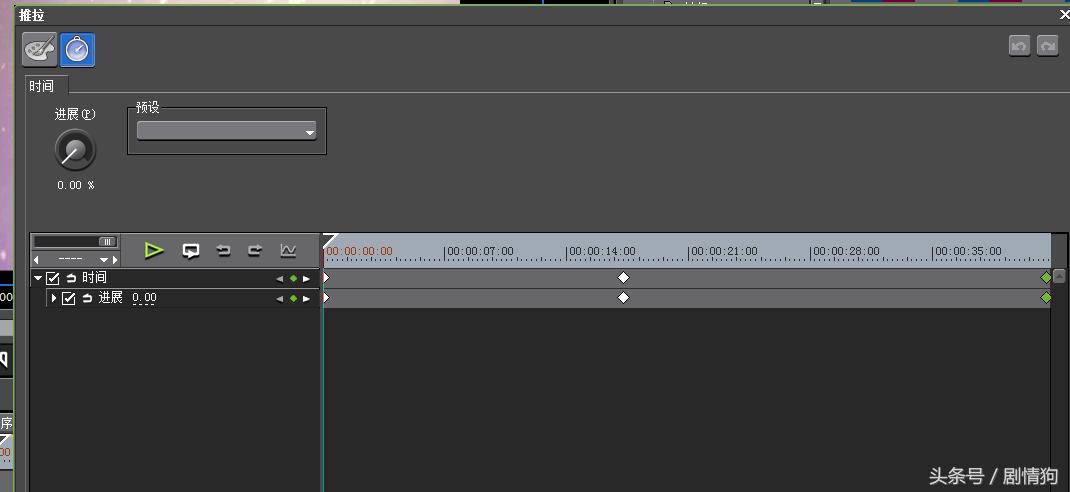Click the 00:00:07:00 mark on ruler
The image size is (1070, 492).
point(481,251)
